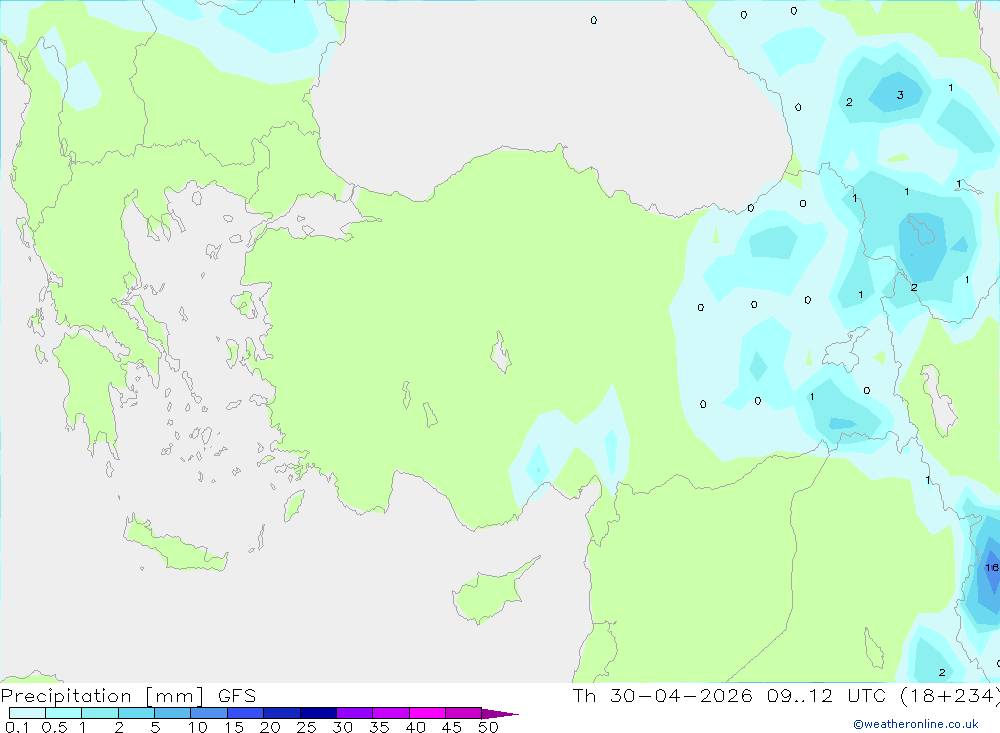Click legend label '50'
Image resolution: width=1000 pixels, height=733 pixels.
(x=489, y=727)
